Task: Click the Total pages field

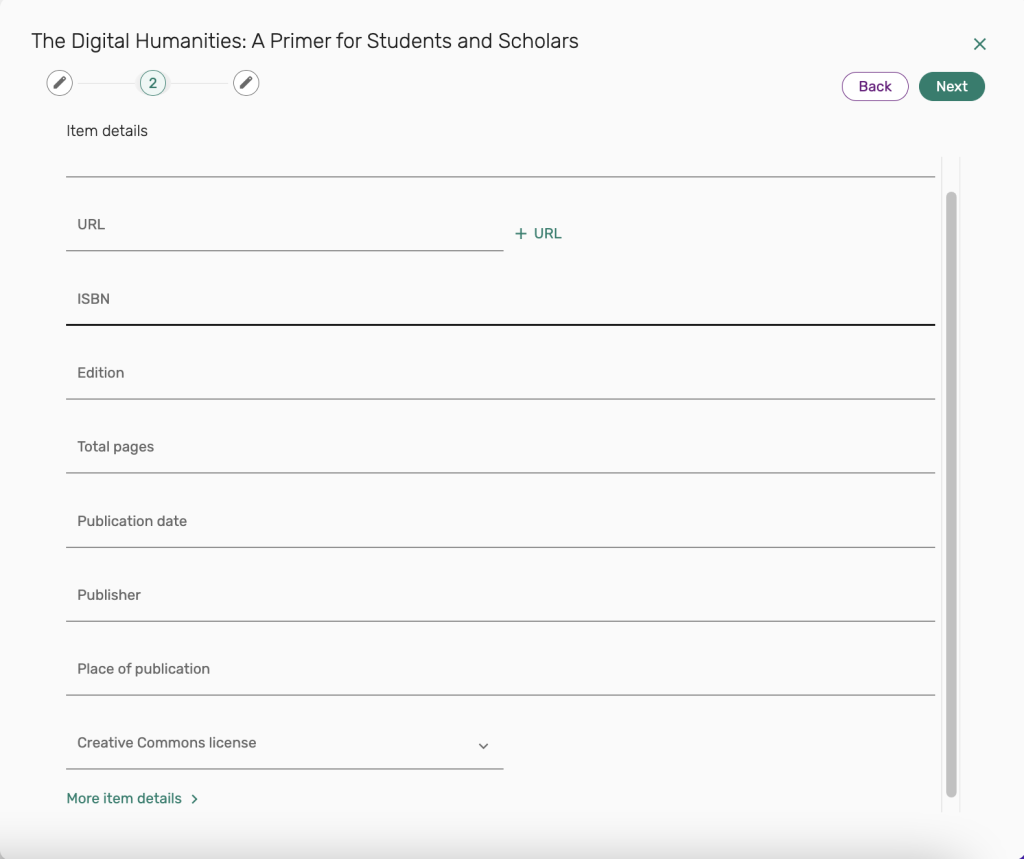Action: pyautogui.click(x=500, y=448)
